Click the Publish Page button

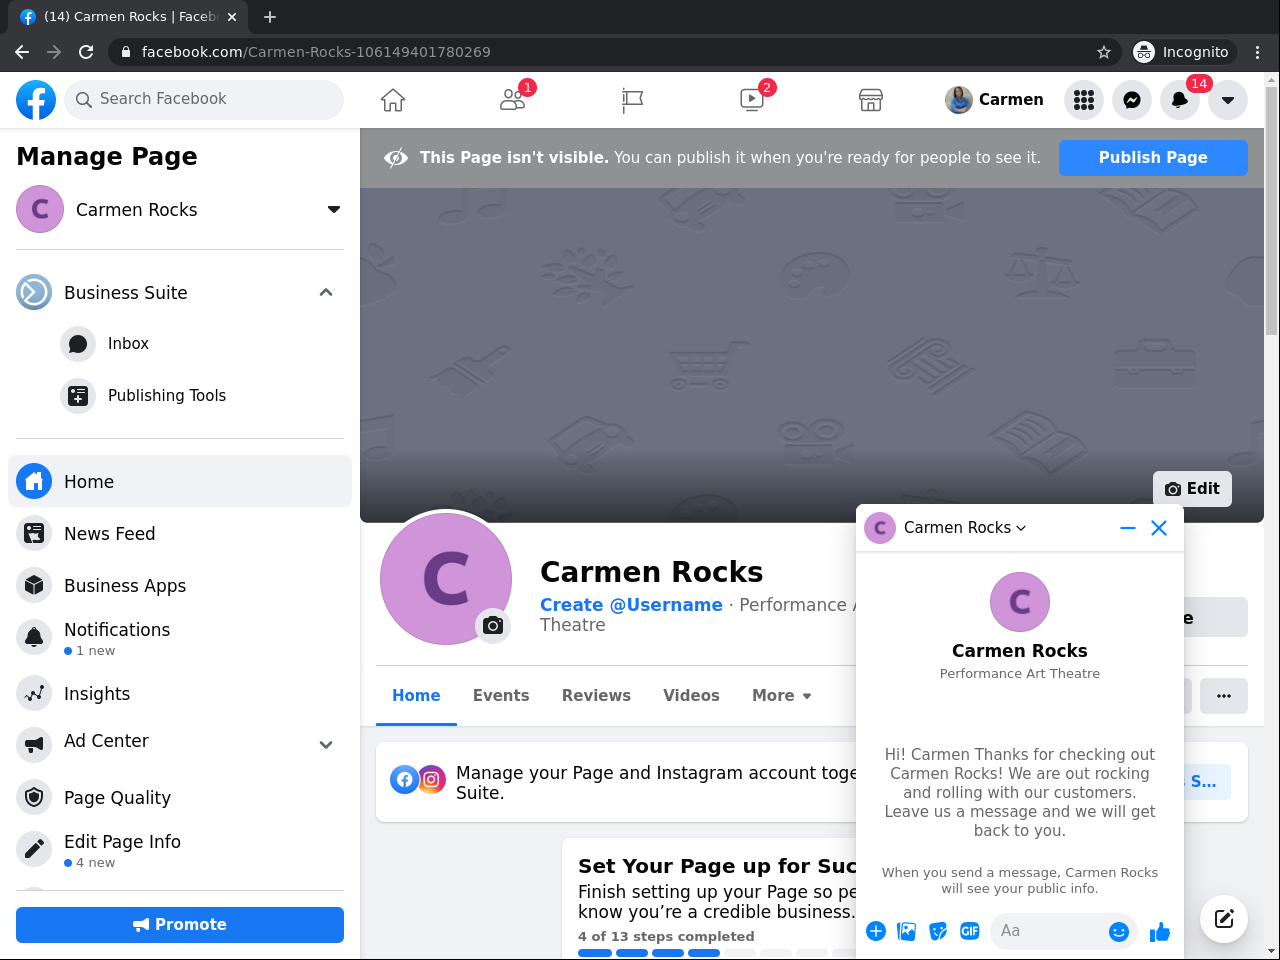click(x=1153, y=157)
